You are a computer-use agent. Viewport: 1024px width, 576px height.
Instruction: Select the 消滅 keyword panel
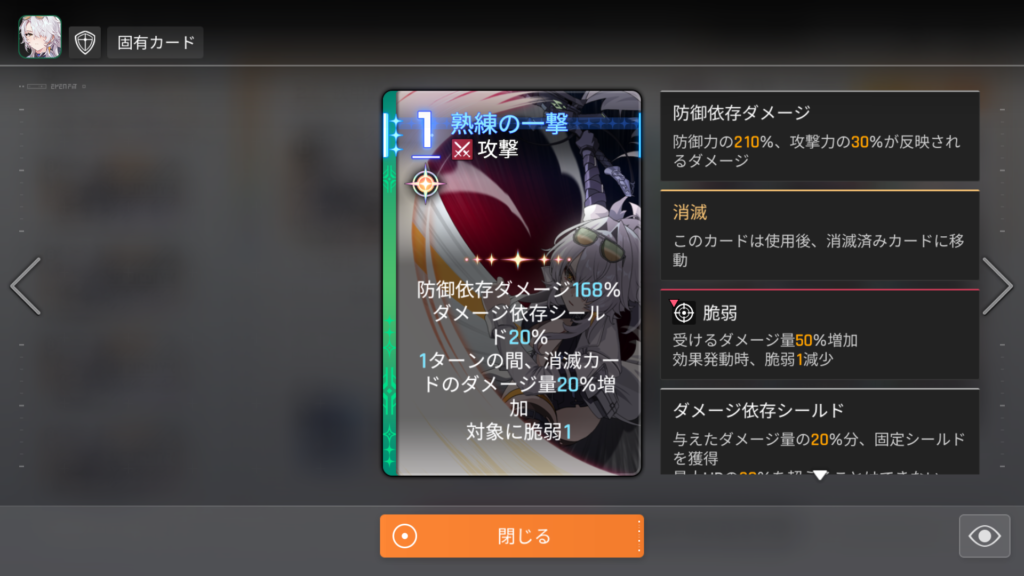[x=820, y=235]
